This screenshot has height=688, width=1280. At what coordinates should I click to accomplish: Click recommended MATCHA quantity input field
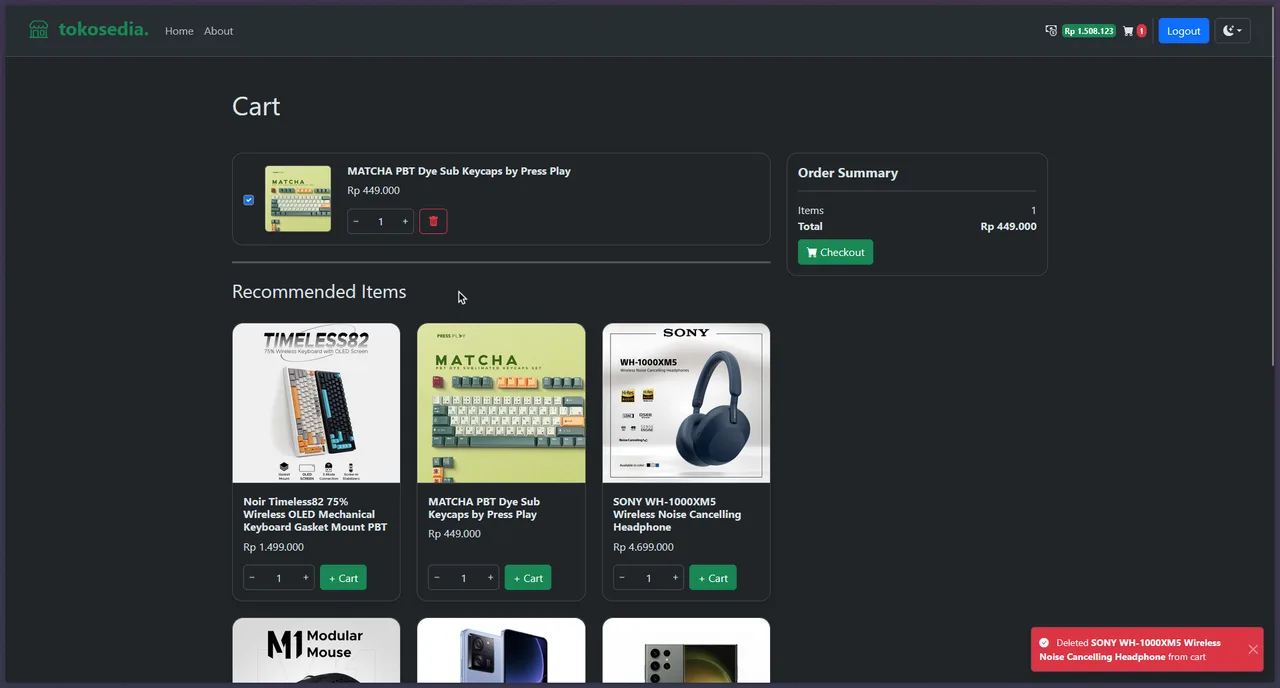point(464,578)
